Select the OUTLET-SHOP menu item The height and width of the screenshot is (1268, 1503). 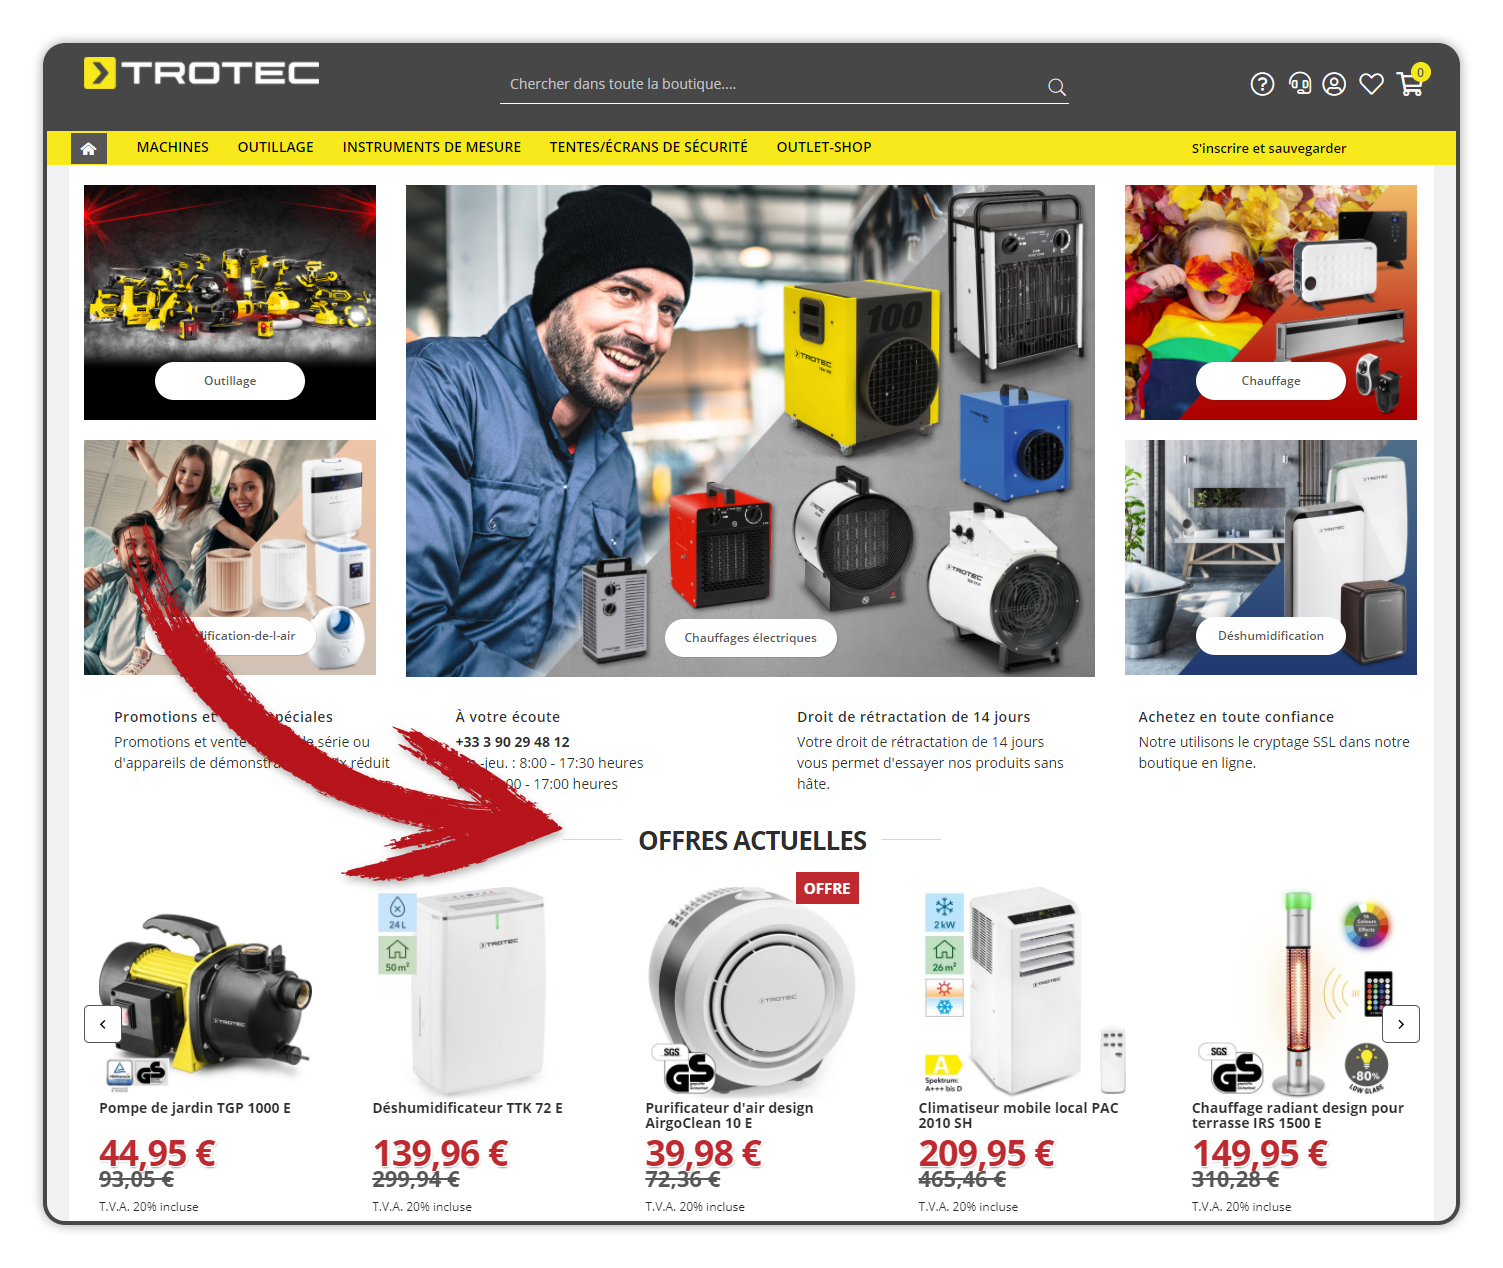coord(824,147)
